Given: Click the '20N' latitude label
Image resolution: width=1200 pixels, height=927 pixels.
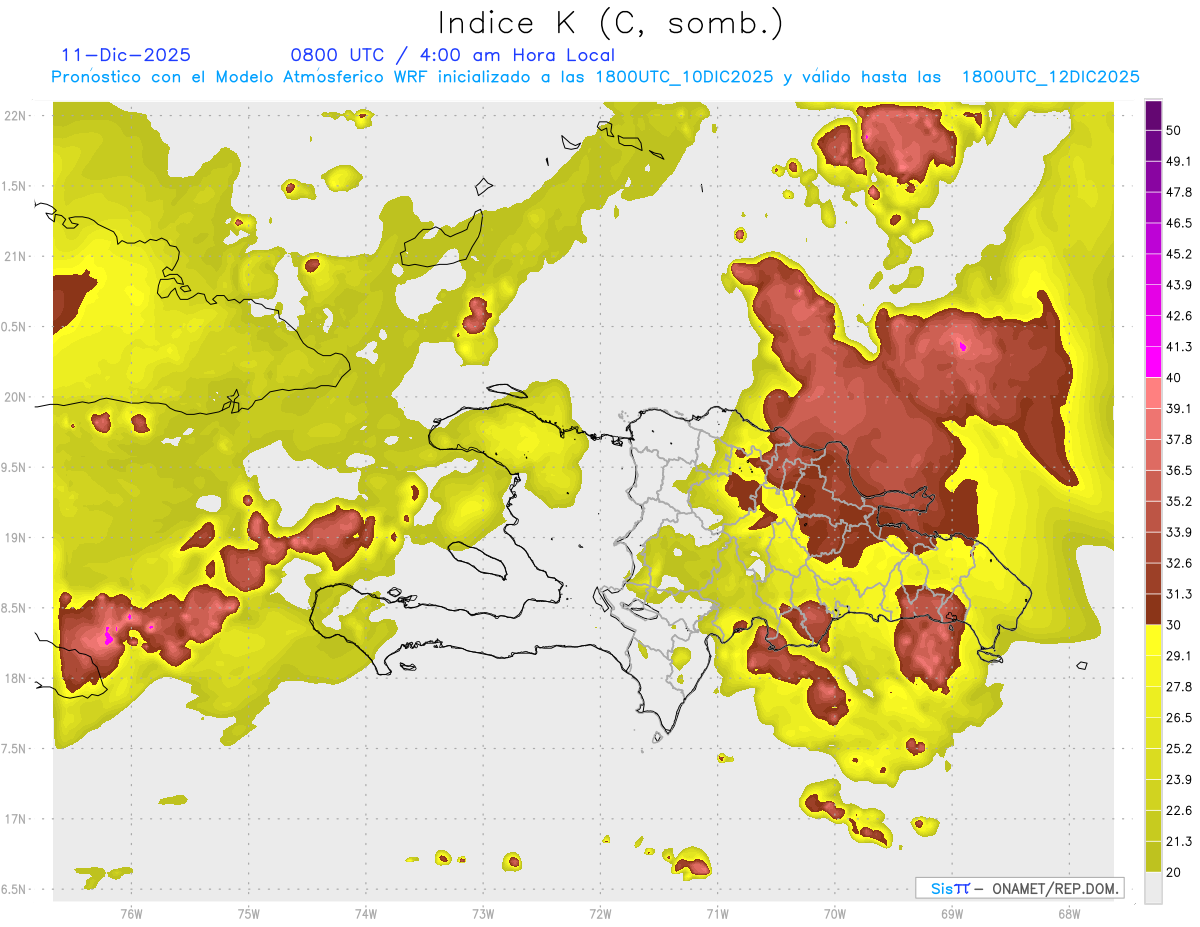Looking at the screenshot, I should (14, 397).
